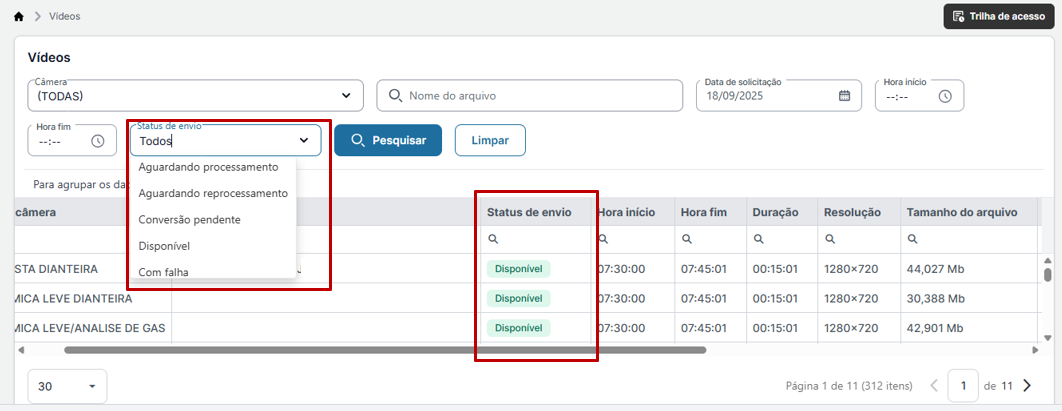
Task: Click the horizontal table scrollbar
Action: 385,350
